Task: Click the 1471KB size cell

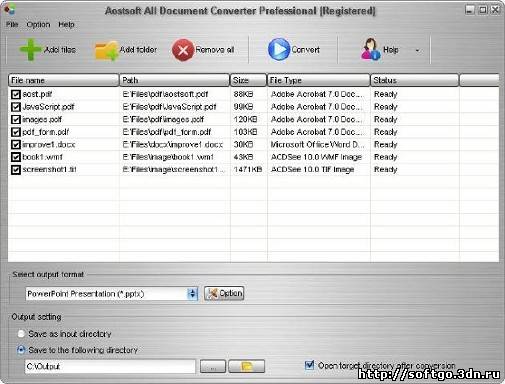Action: click(x=248, y=170)
